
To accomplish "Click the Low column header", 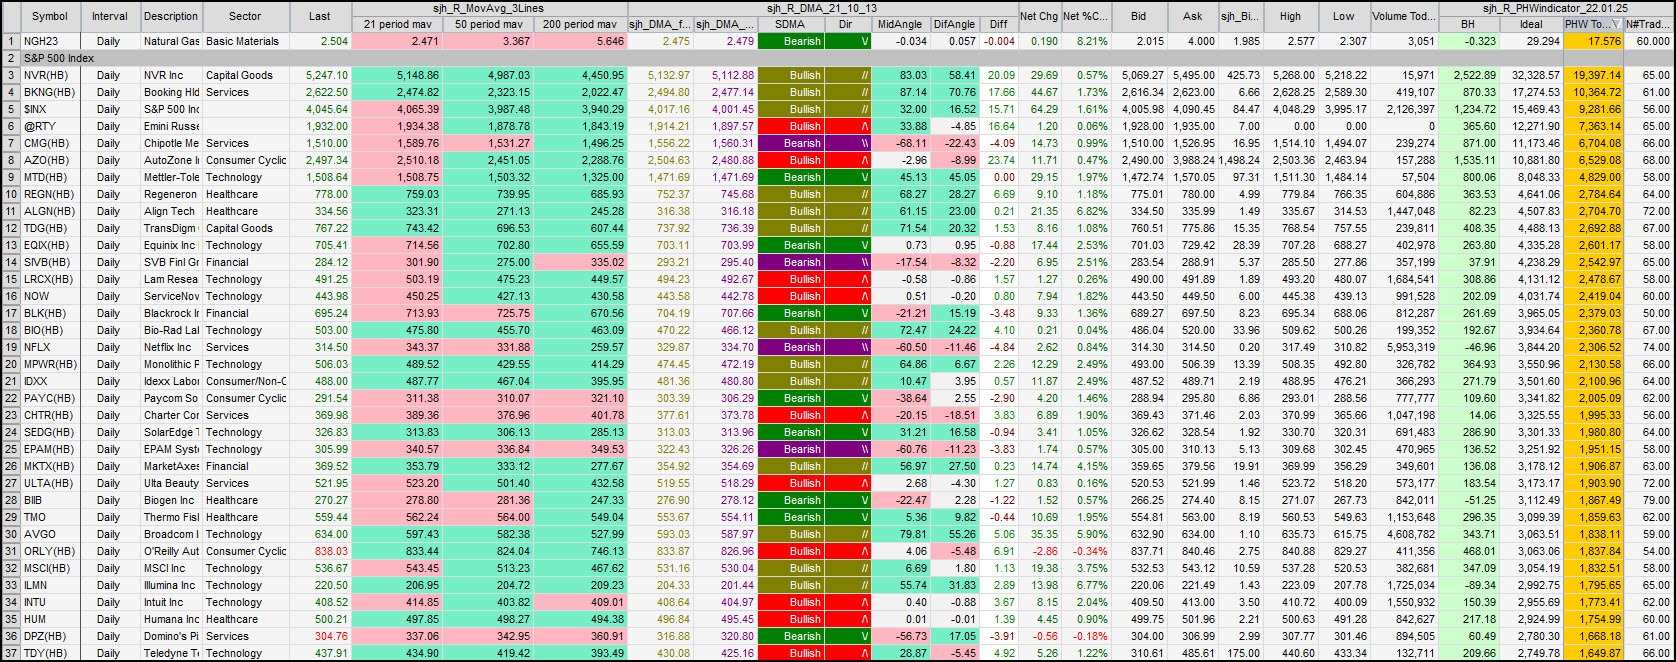I will 1344,16.
